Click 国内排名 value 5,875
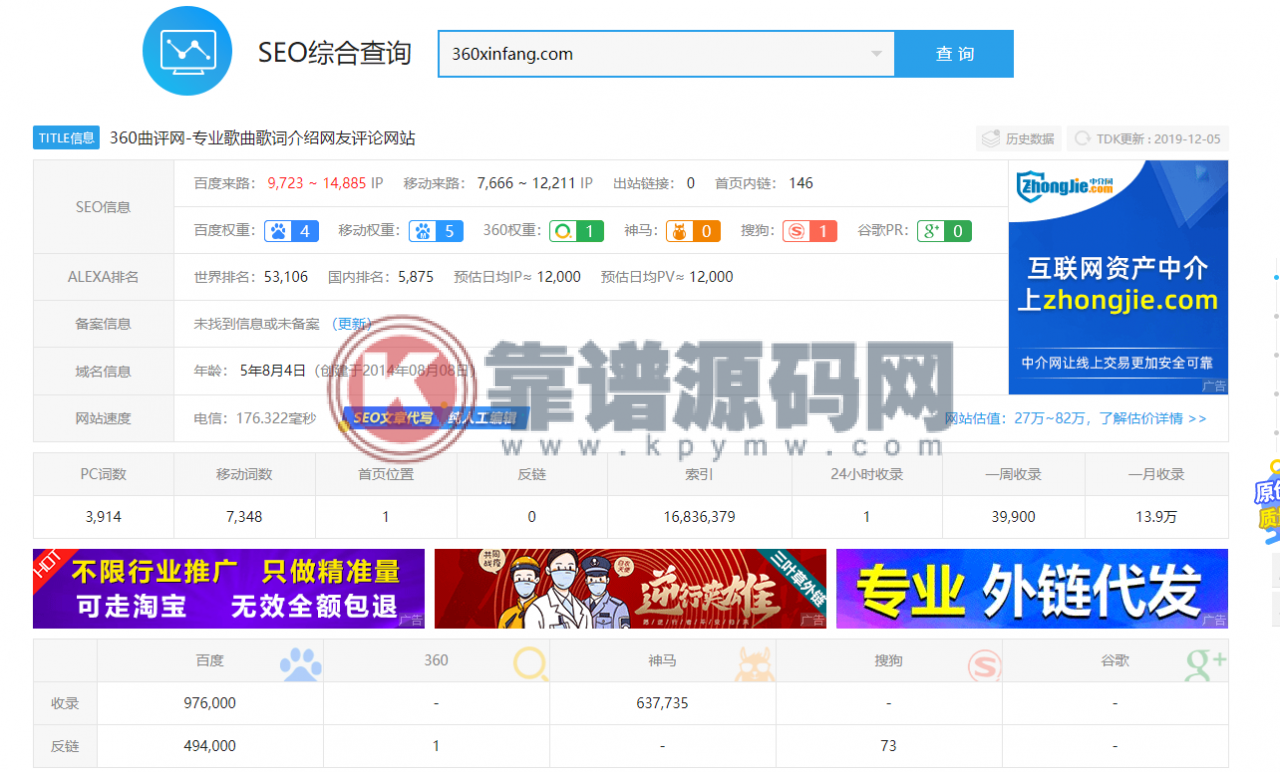Viewport: 1280px width, 772px height. click(x=416, y=277)
